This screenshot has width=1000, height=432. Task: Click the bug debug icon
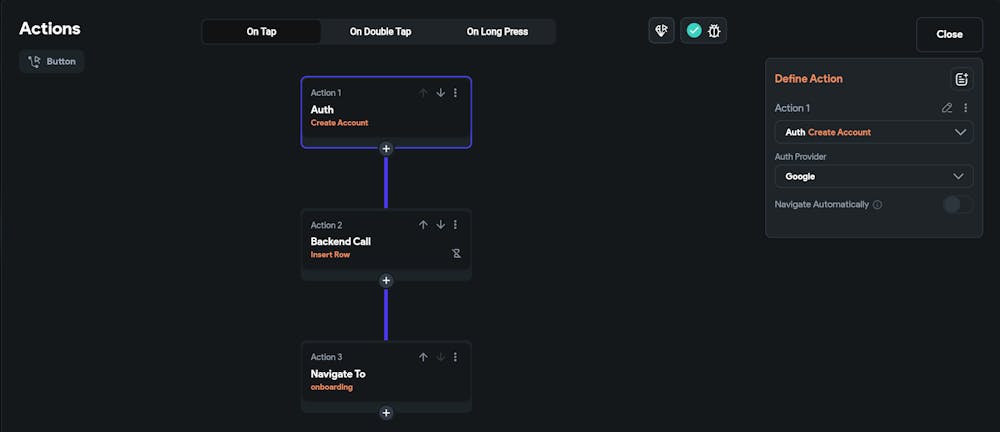coord(714,31)
